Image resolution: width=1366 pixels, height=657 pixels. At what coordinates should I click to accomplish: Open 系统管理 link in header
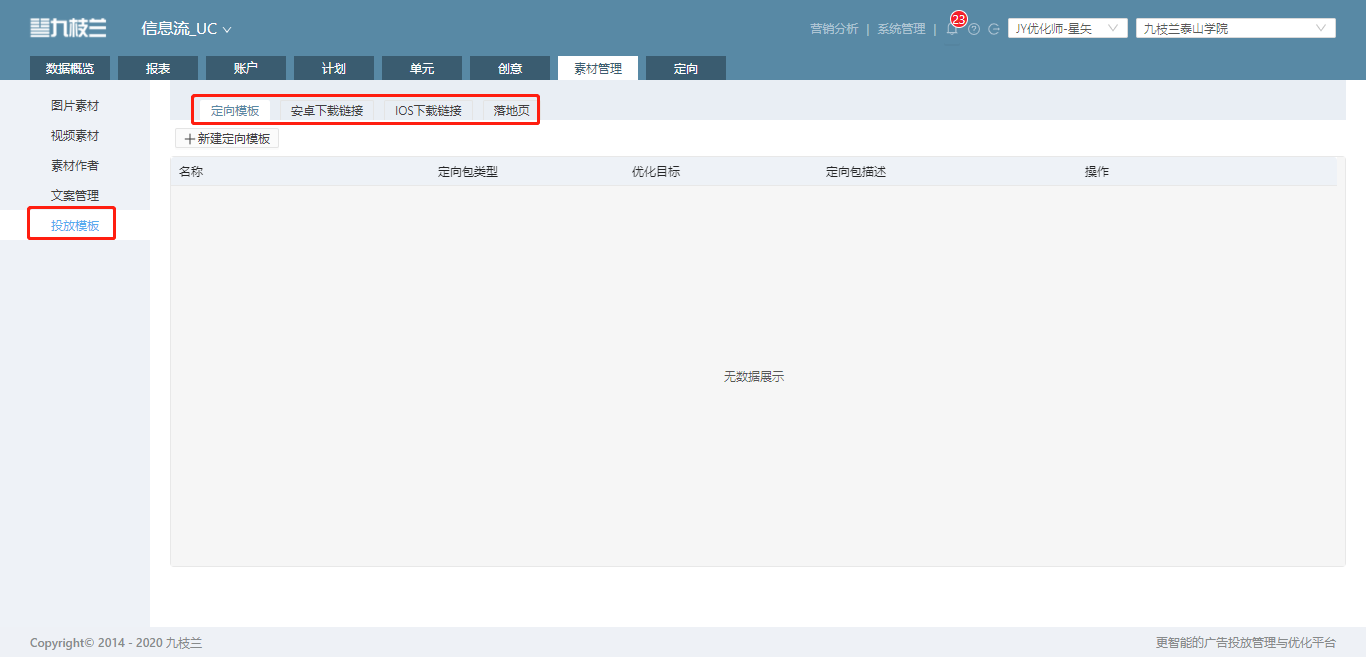pyautogui.click(x=902, y=29)
